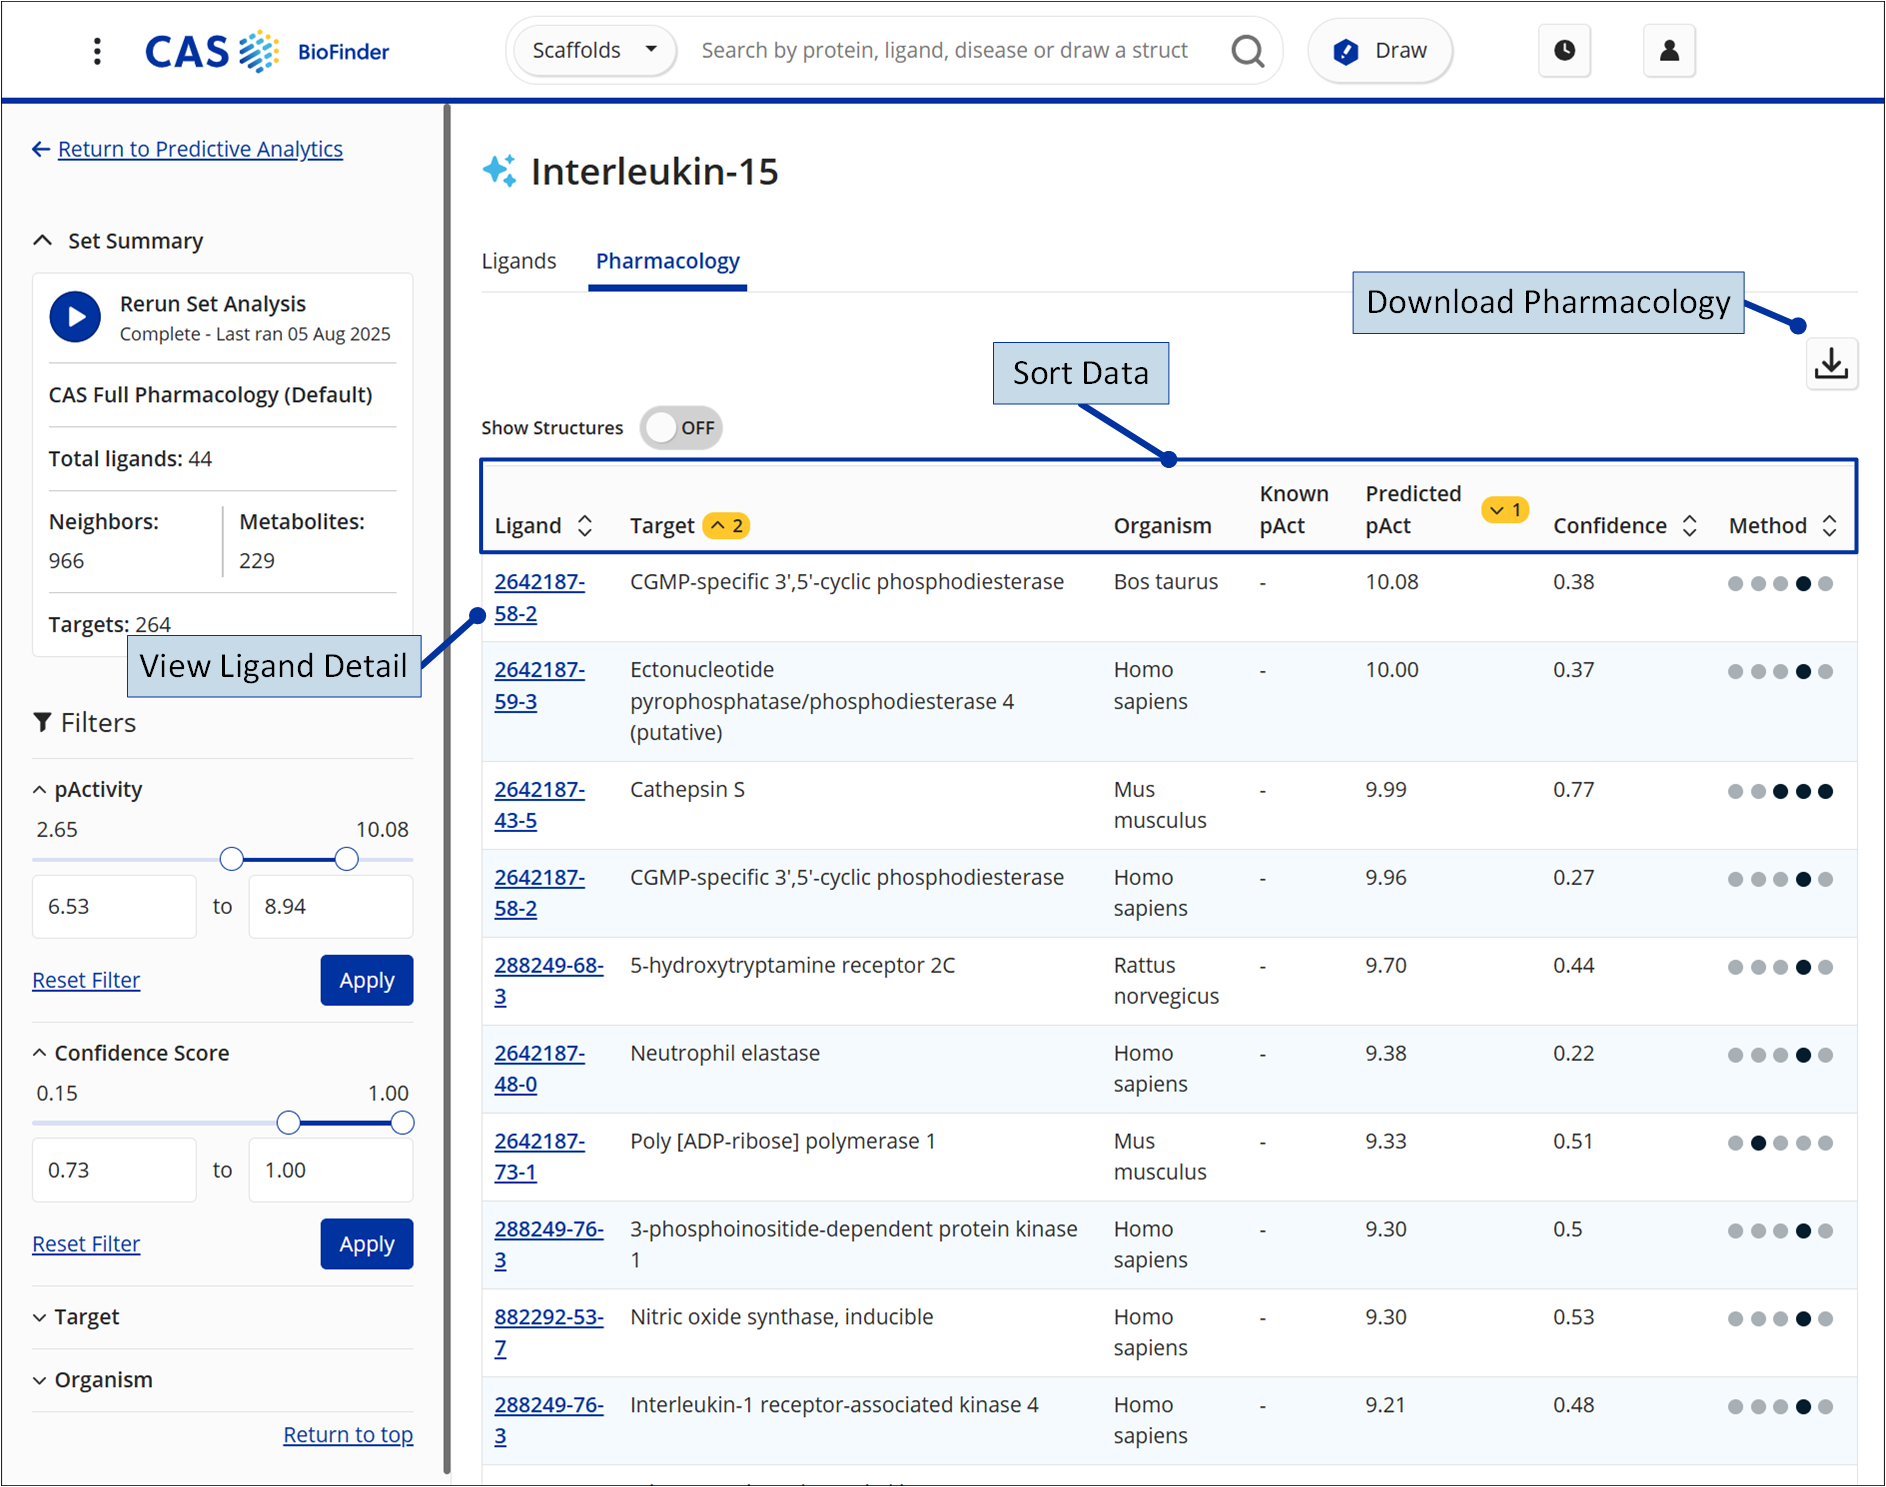The image size is (1886, 1487).
Task: Click Confidence minimum field 0.73
Action: (114, 1170)
